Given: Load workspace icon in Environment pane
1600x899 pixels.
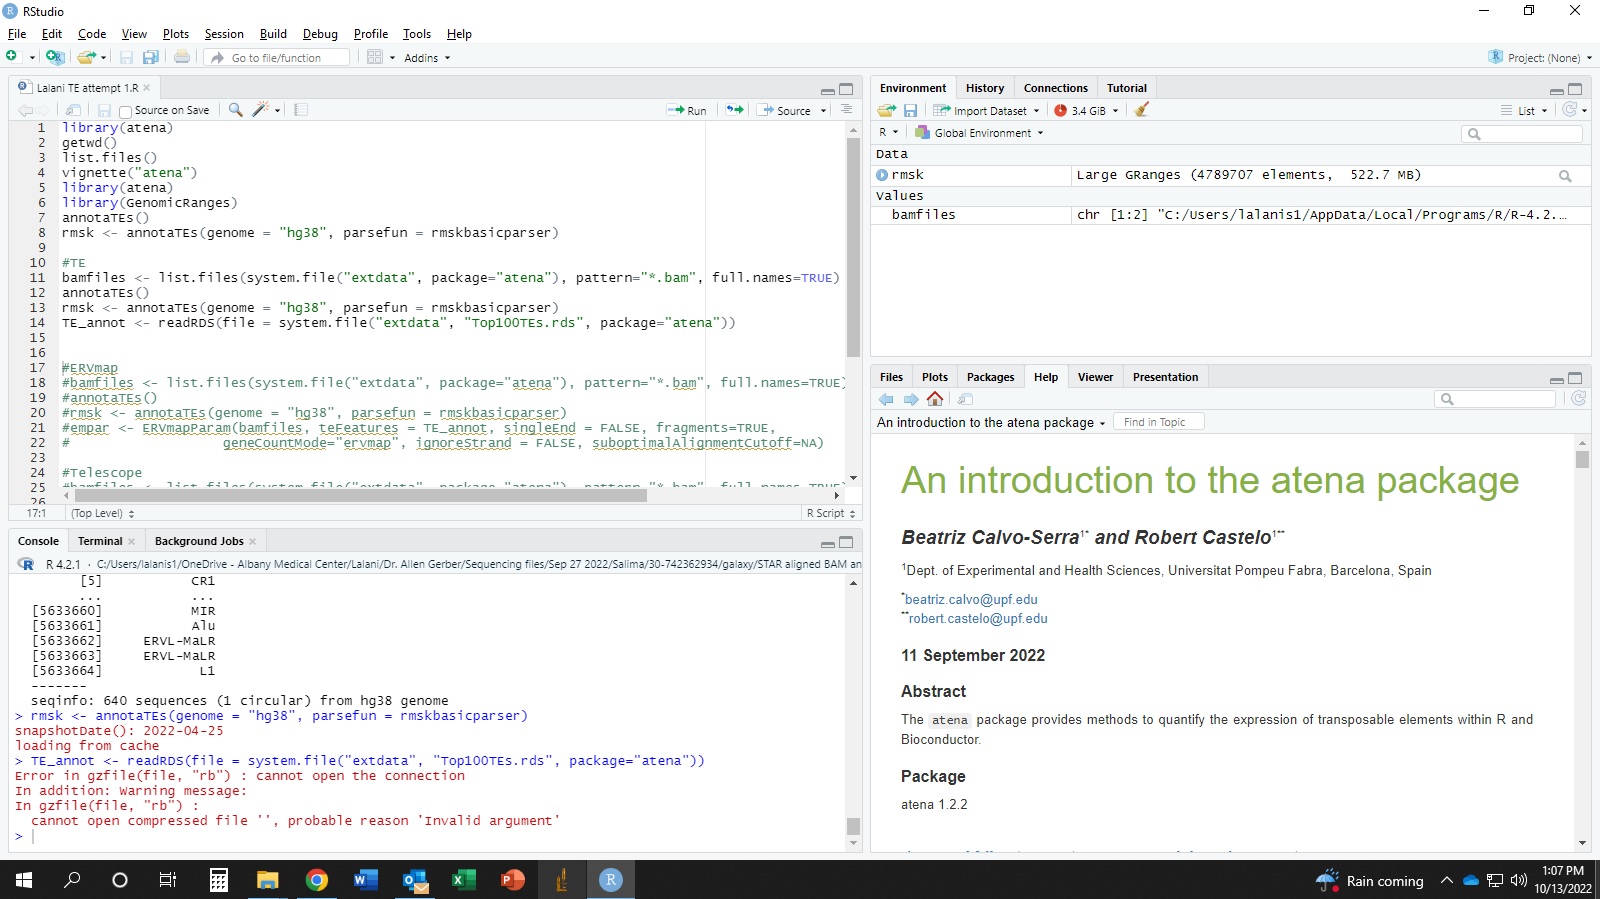Looking at the screenshot, I should click(x=886, y=110).
